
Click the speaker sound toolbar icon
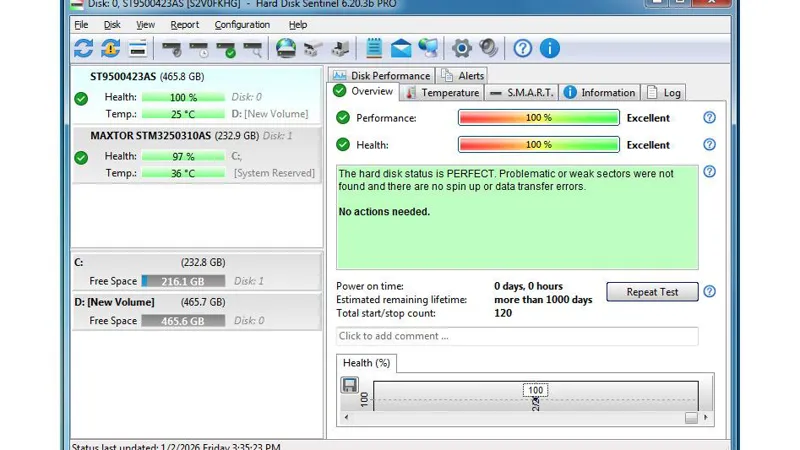click(x=488, y=48)
